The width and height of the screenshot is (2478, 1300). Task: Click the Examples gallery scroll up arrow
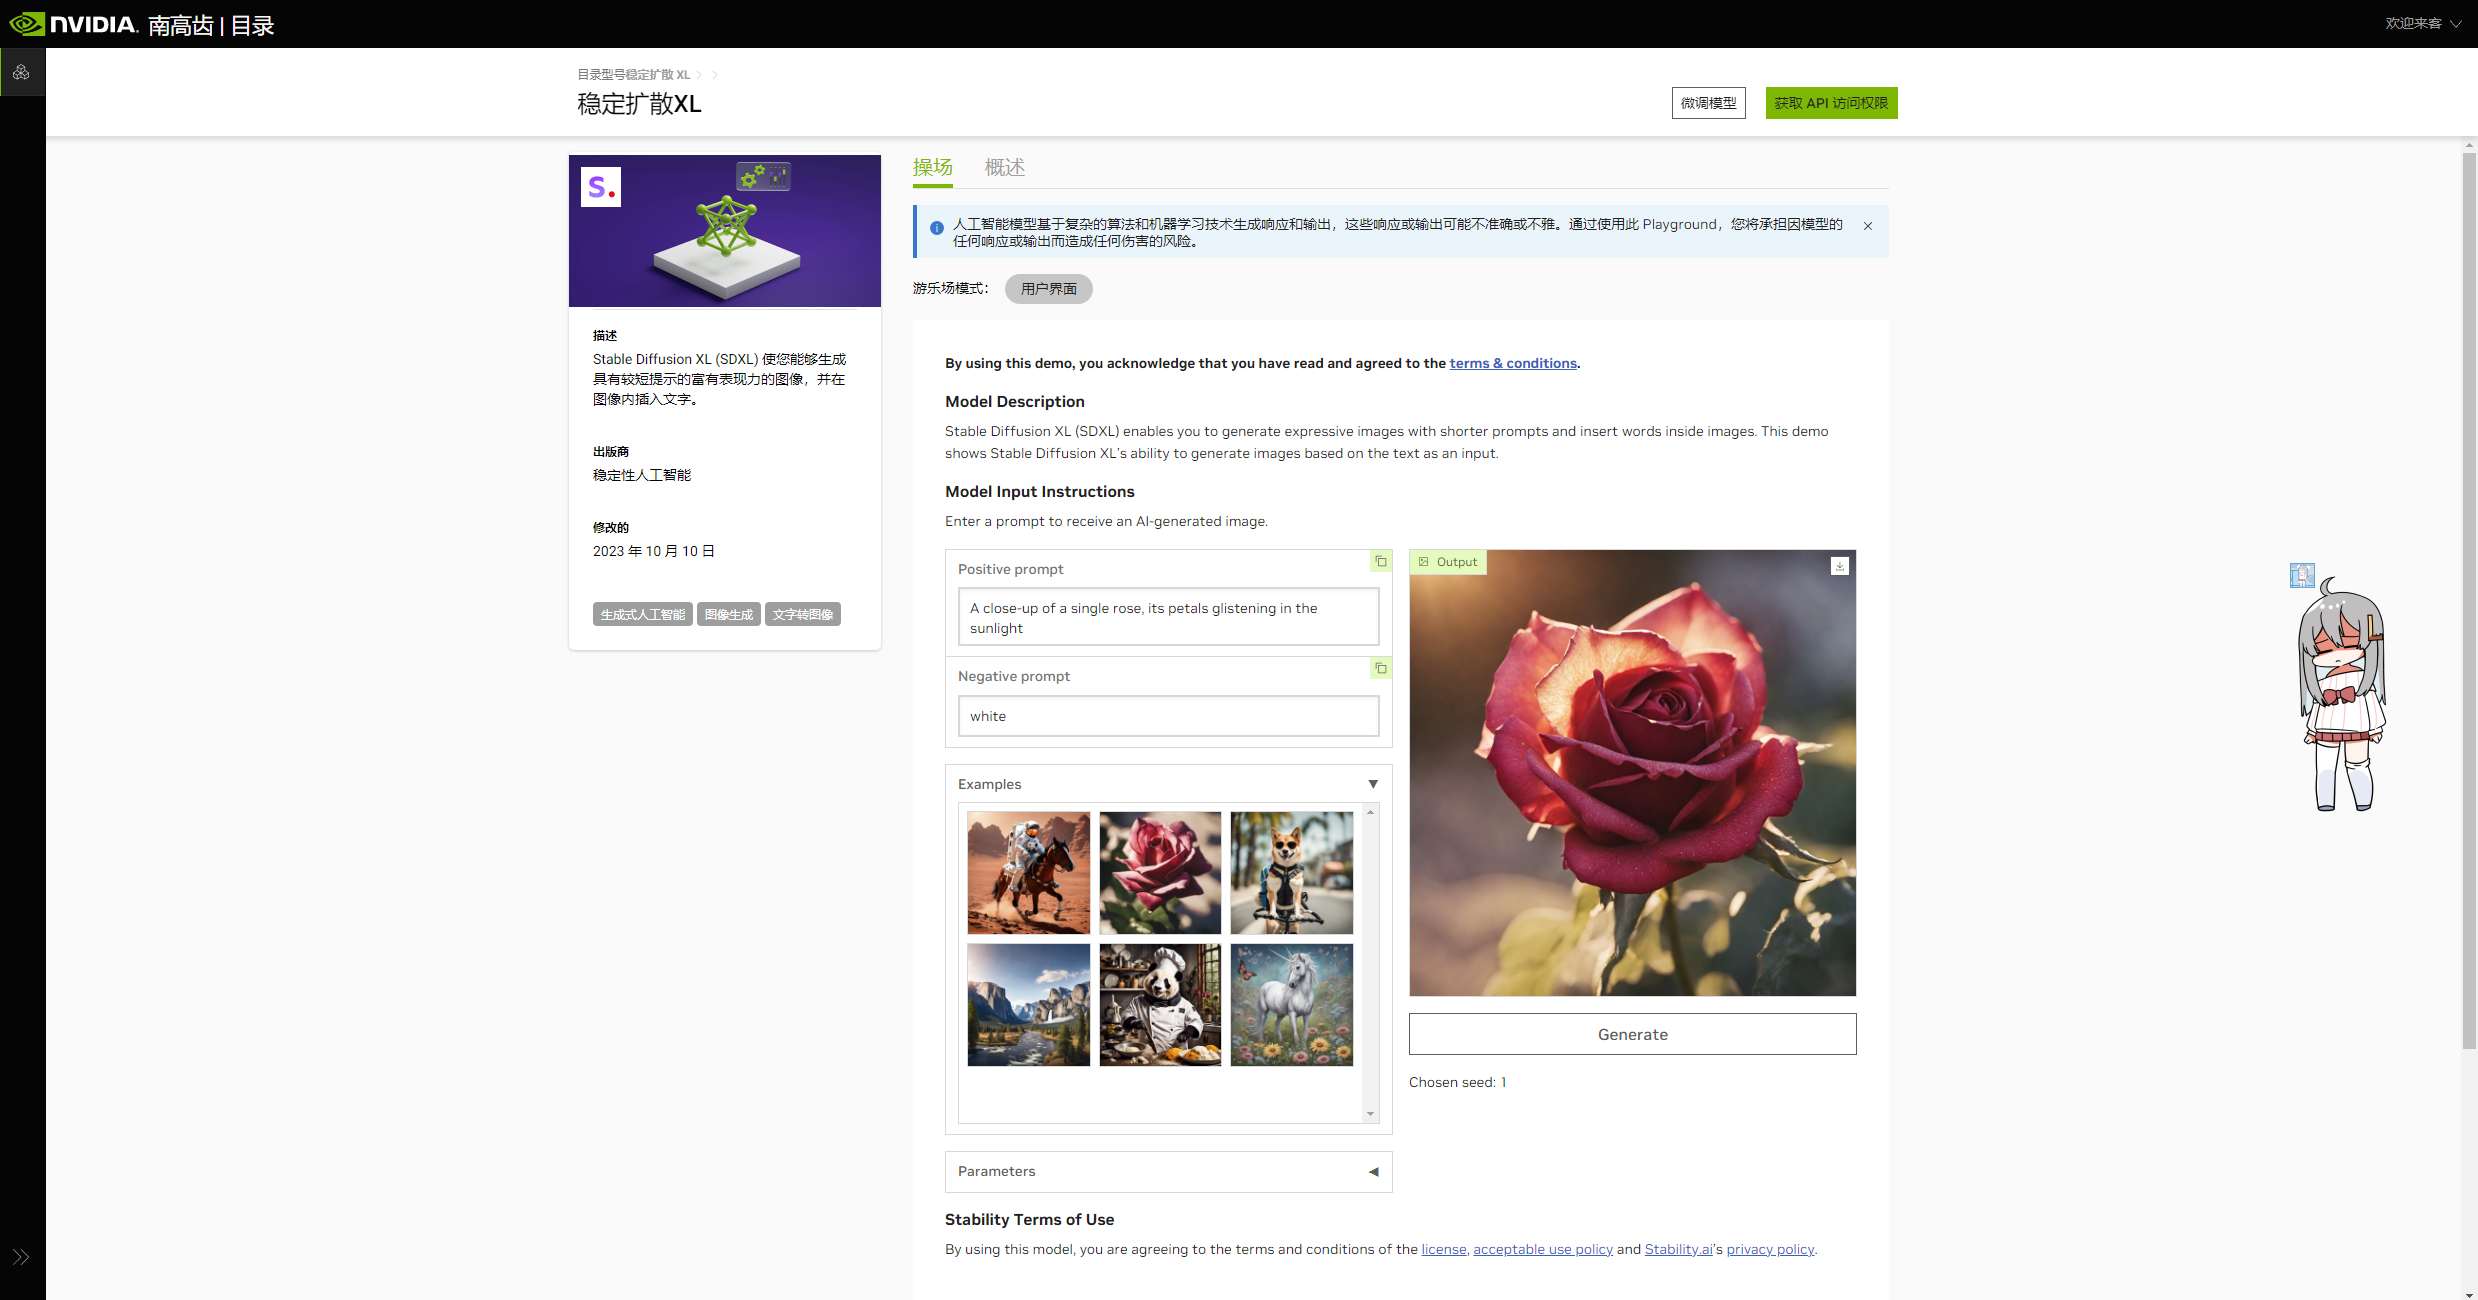(1370, 812)
